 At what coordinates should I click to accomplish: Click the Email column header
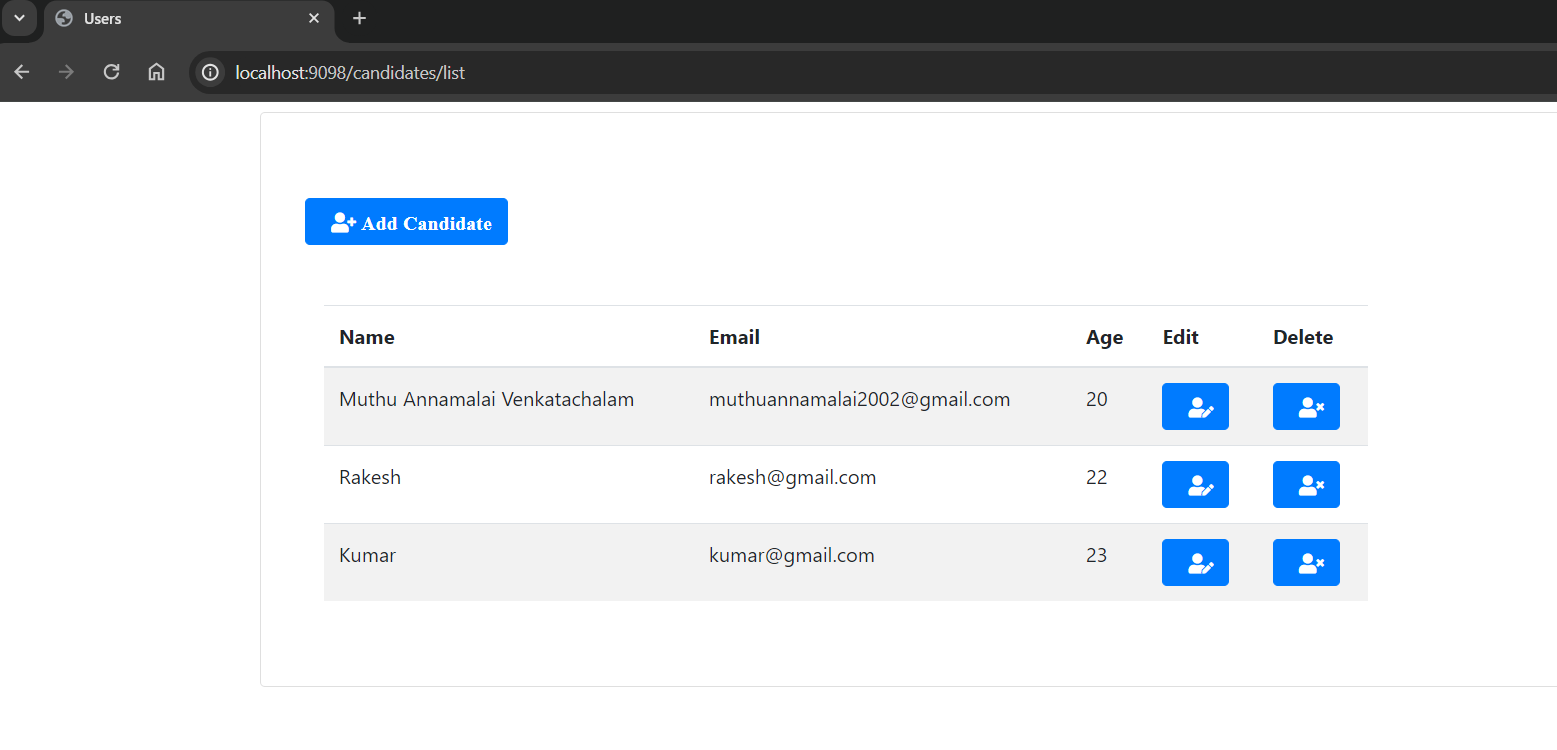coord(734,337)
